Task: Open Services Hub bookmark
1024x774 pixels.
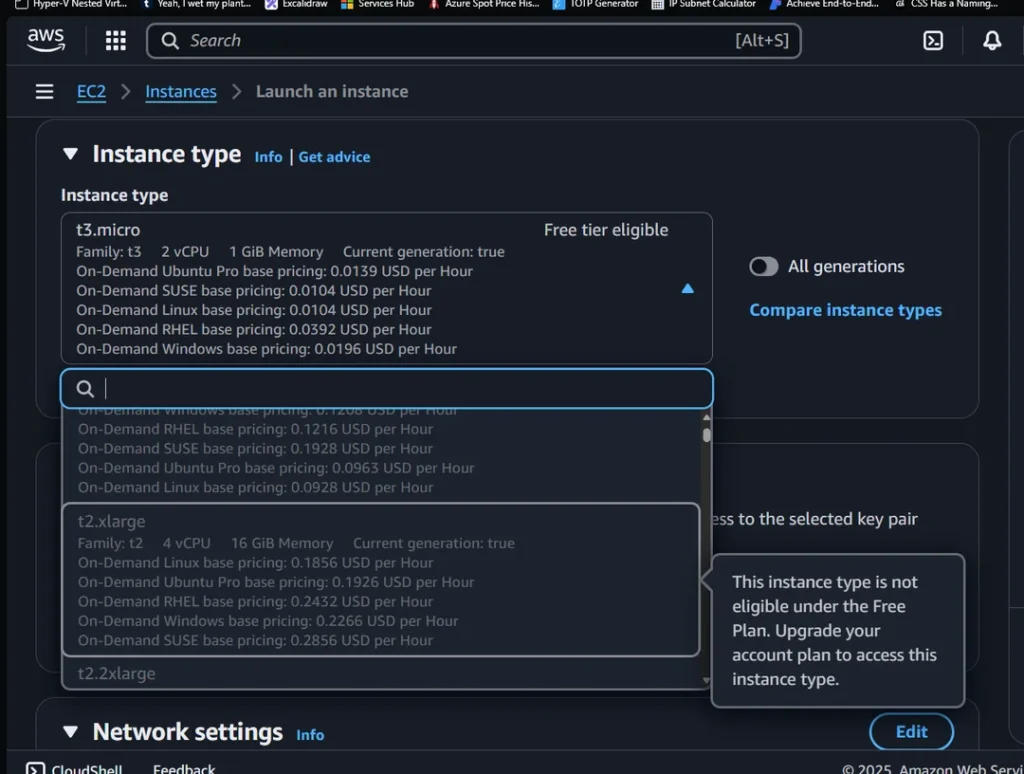Action: (x=378, y=4)
